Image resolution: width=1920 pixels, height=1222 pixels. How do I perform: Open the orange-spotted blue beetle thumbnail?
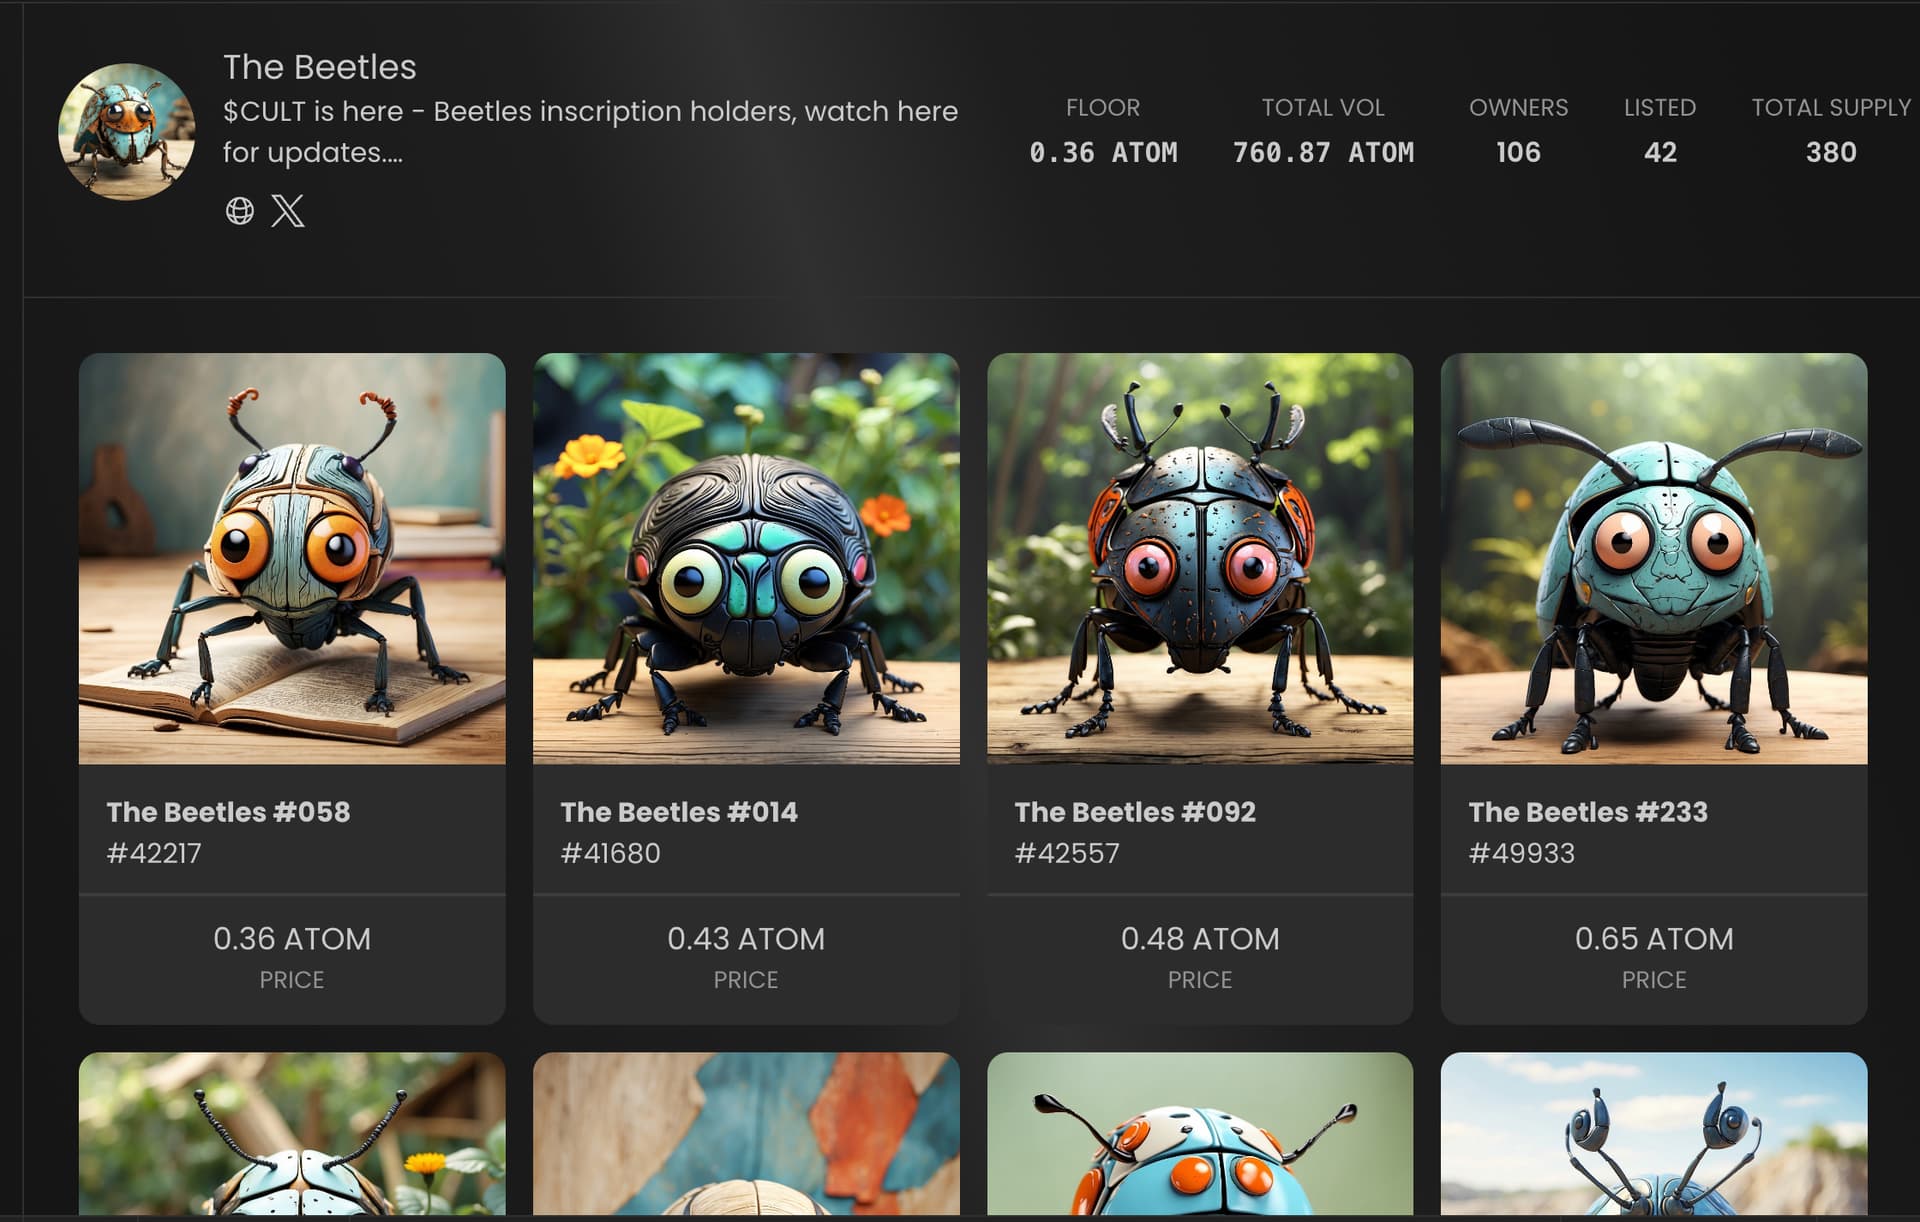click(1200, 1134)
